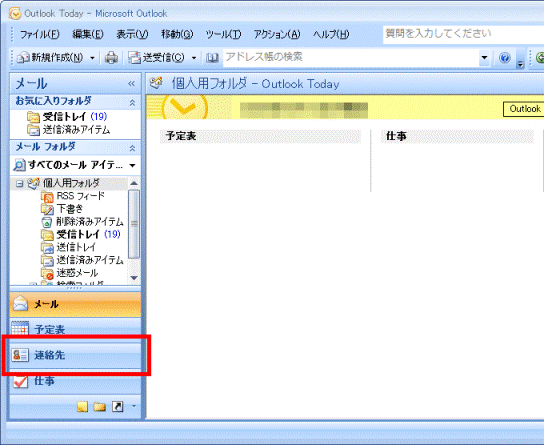Open the navigation buttons configure arrow
Screen dimensions: 544x445
click(x=134, y=406)
